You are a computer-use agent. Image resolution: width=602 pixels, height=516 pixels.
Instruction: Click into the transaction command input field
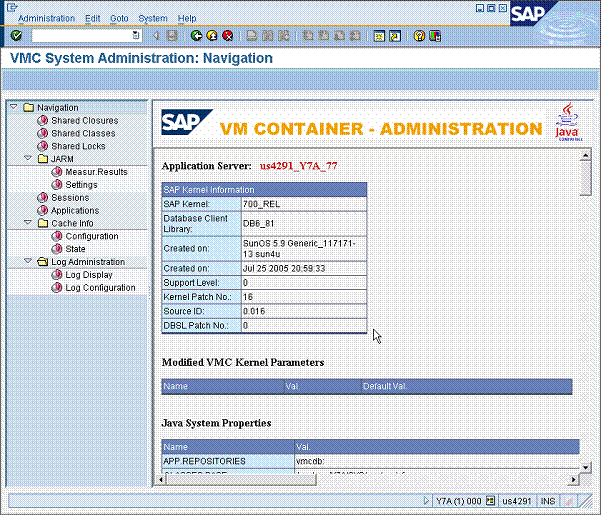80,36
